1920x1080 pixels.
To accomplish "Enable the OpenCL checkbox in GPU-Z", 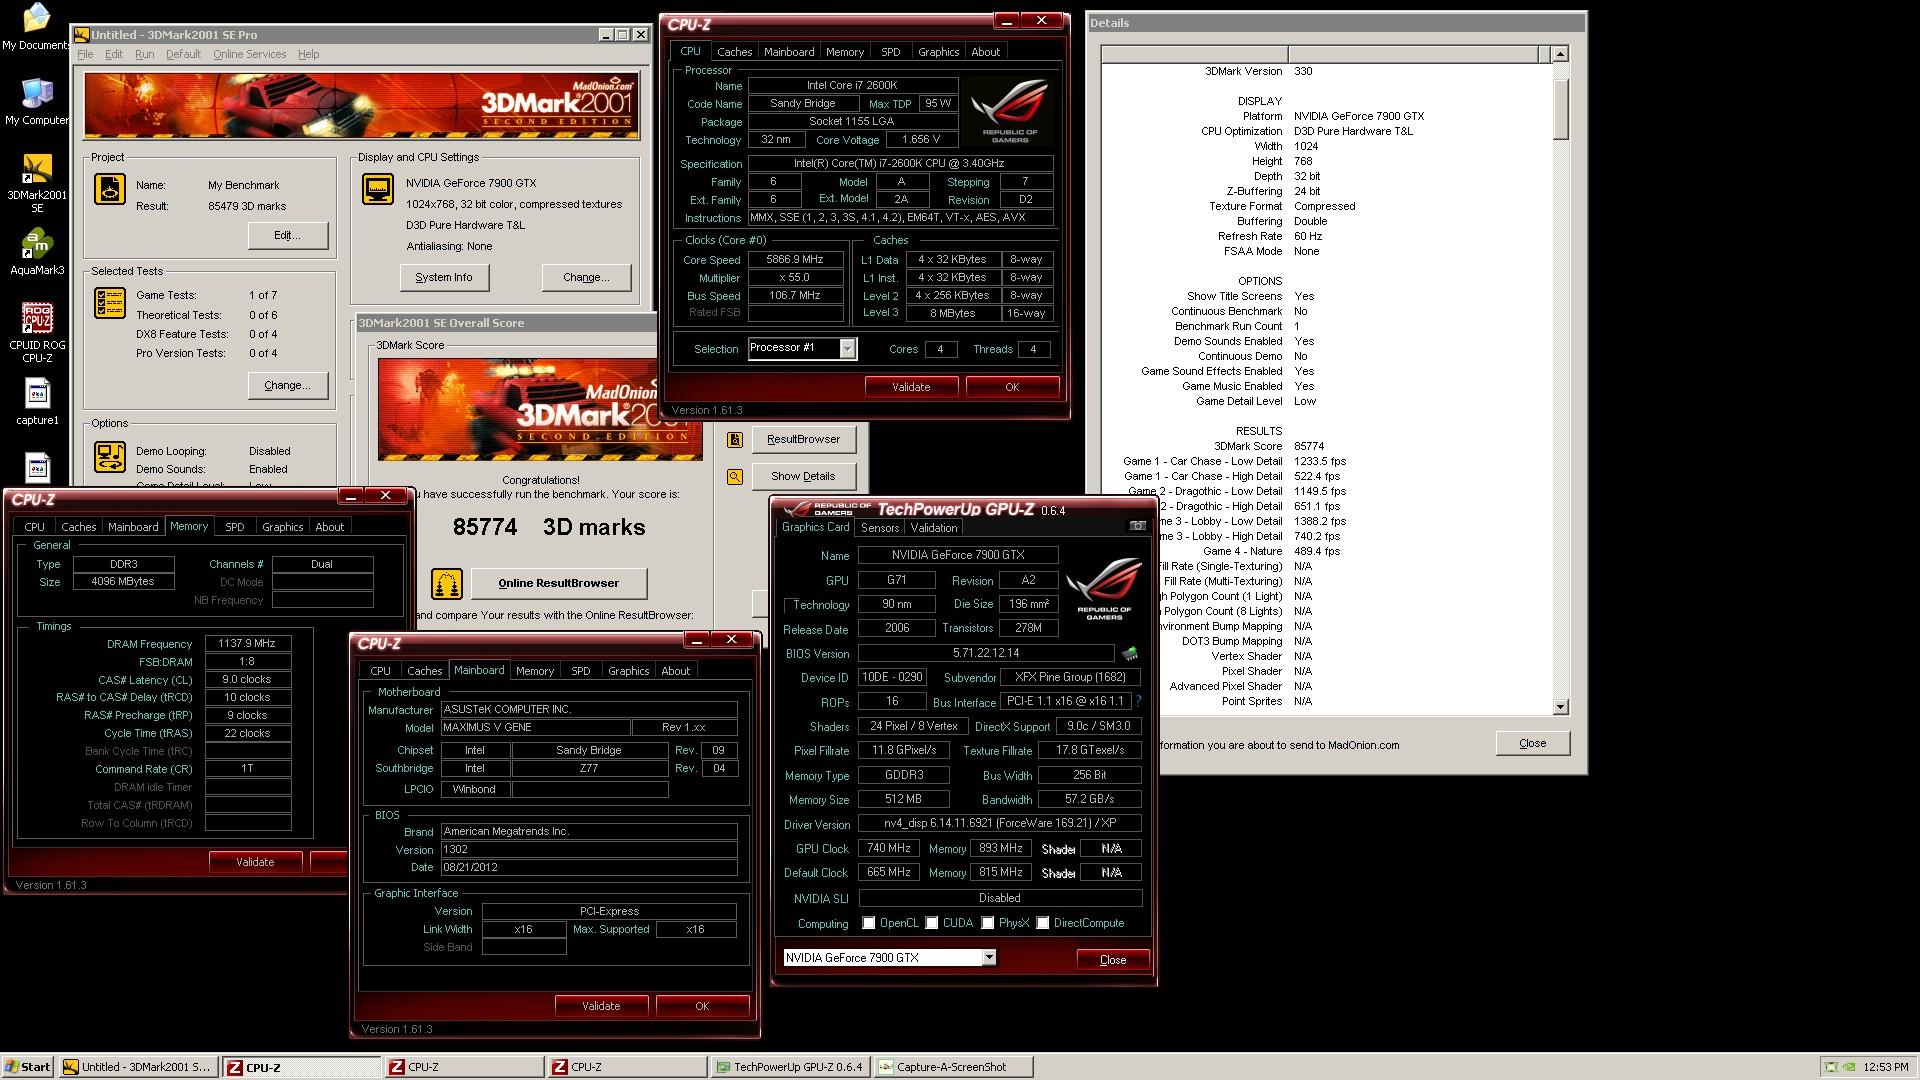I will point(869,923).
